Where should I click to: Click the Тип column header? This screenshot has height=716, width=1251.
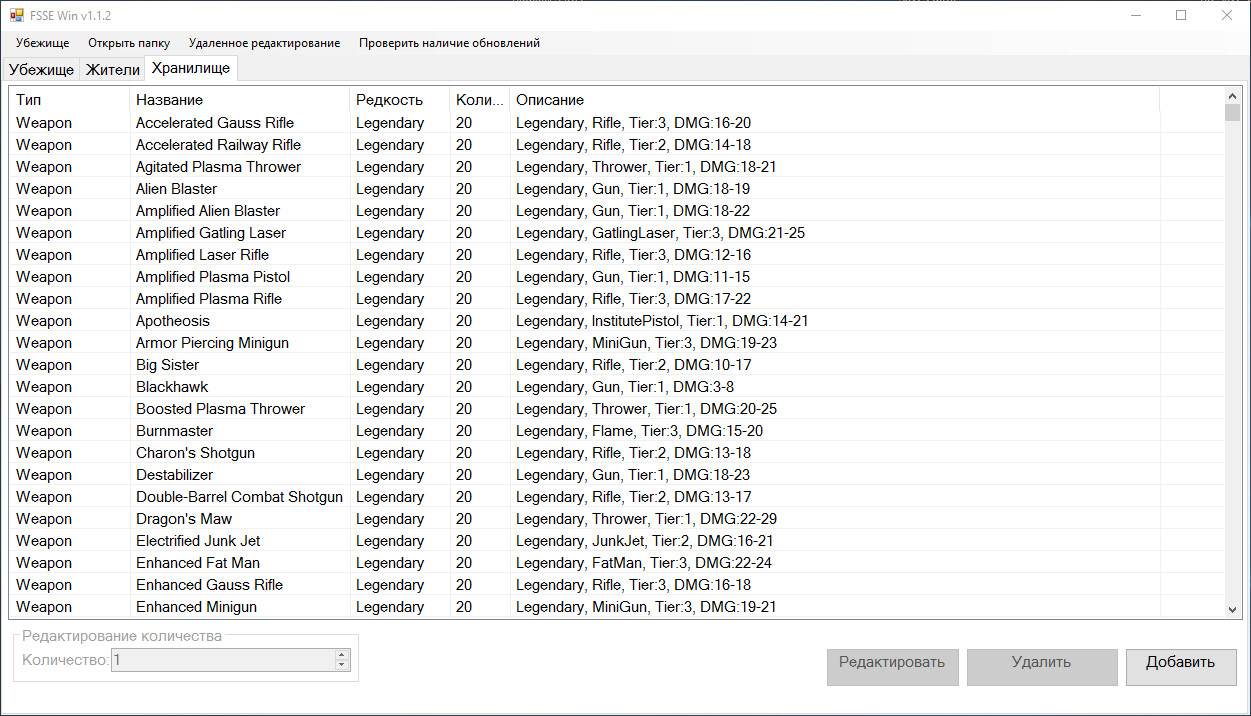(69, 100)
